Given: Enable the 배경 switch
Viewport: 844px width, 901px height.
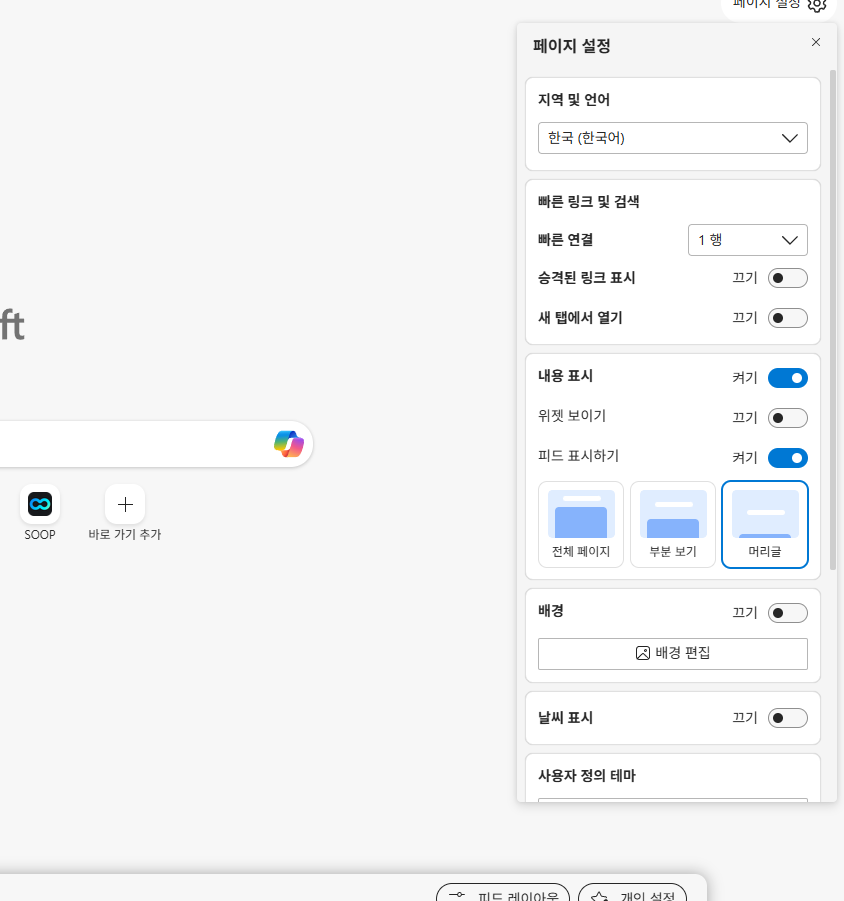Looking at the screenshot, I should 788,613.
